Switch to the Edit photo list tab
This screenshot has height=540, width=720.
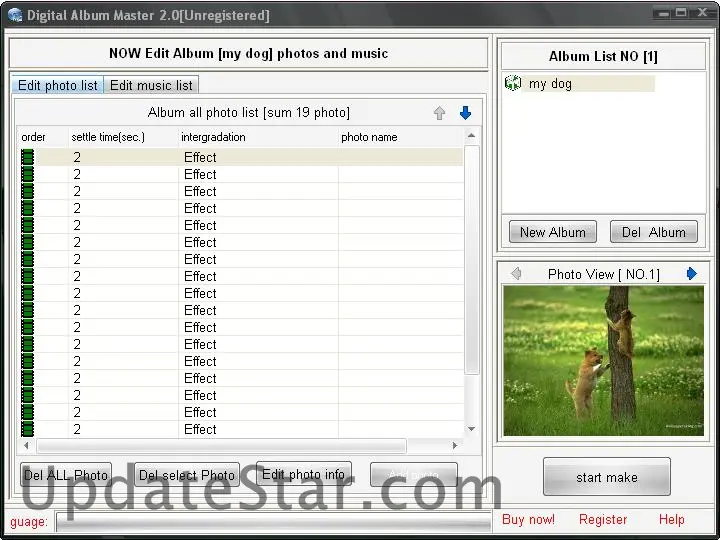click(x=58, y=85)
